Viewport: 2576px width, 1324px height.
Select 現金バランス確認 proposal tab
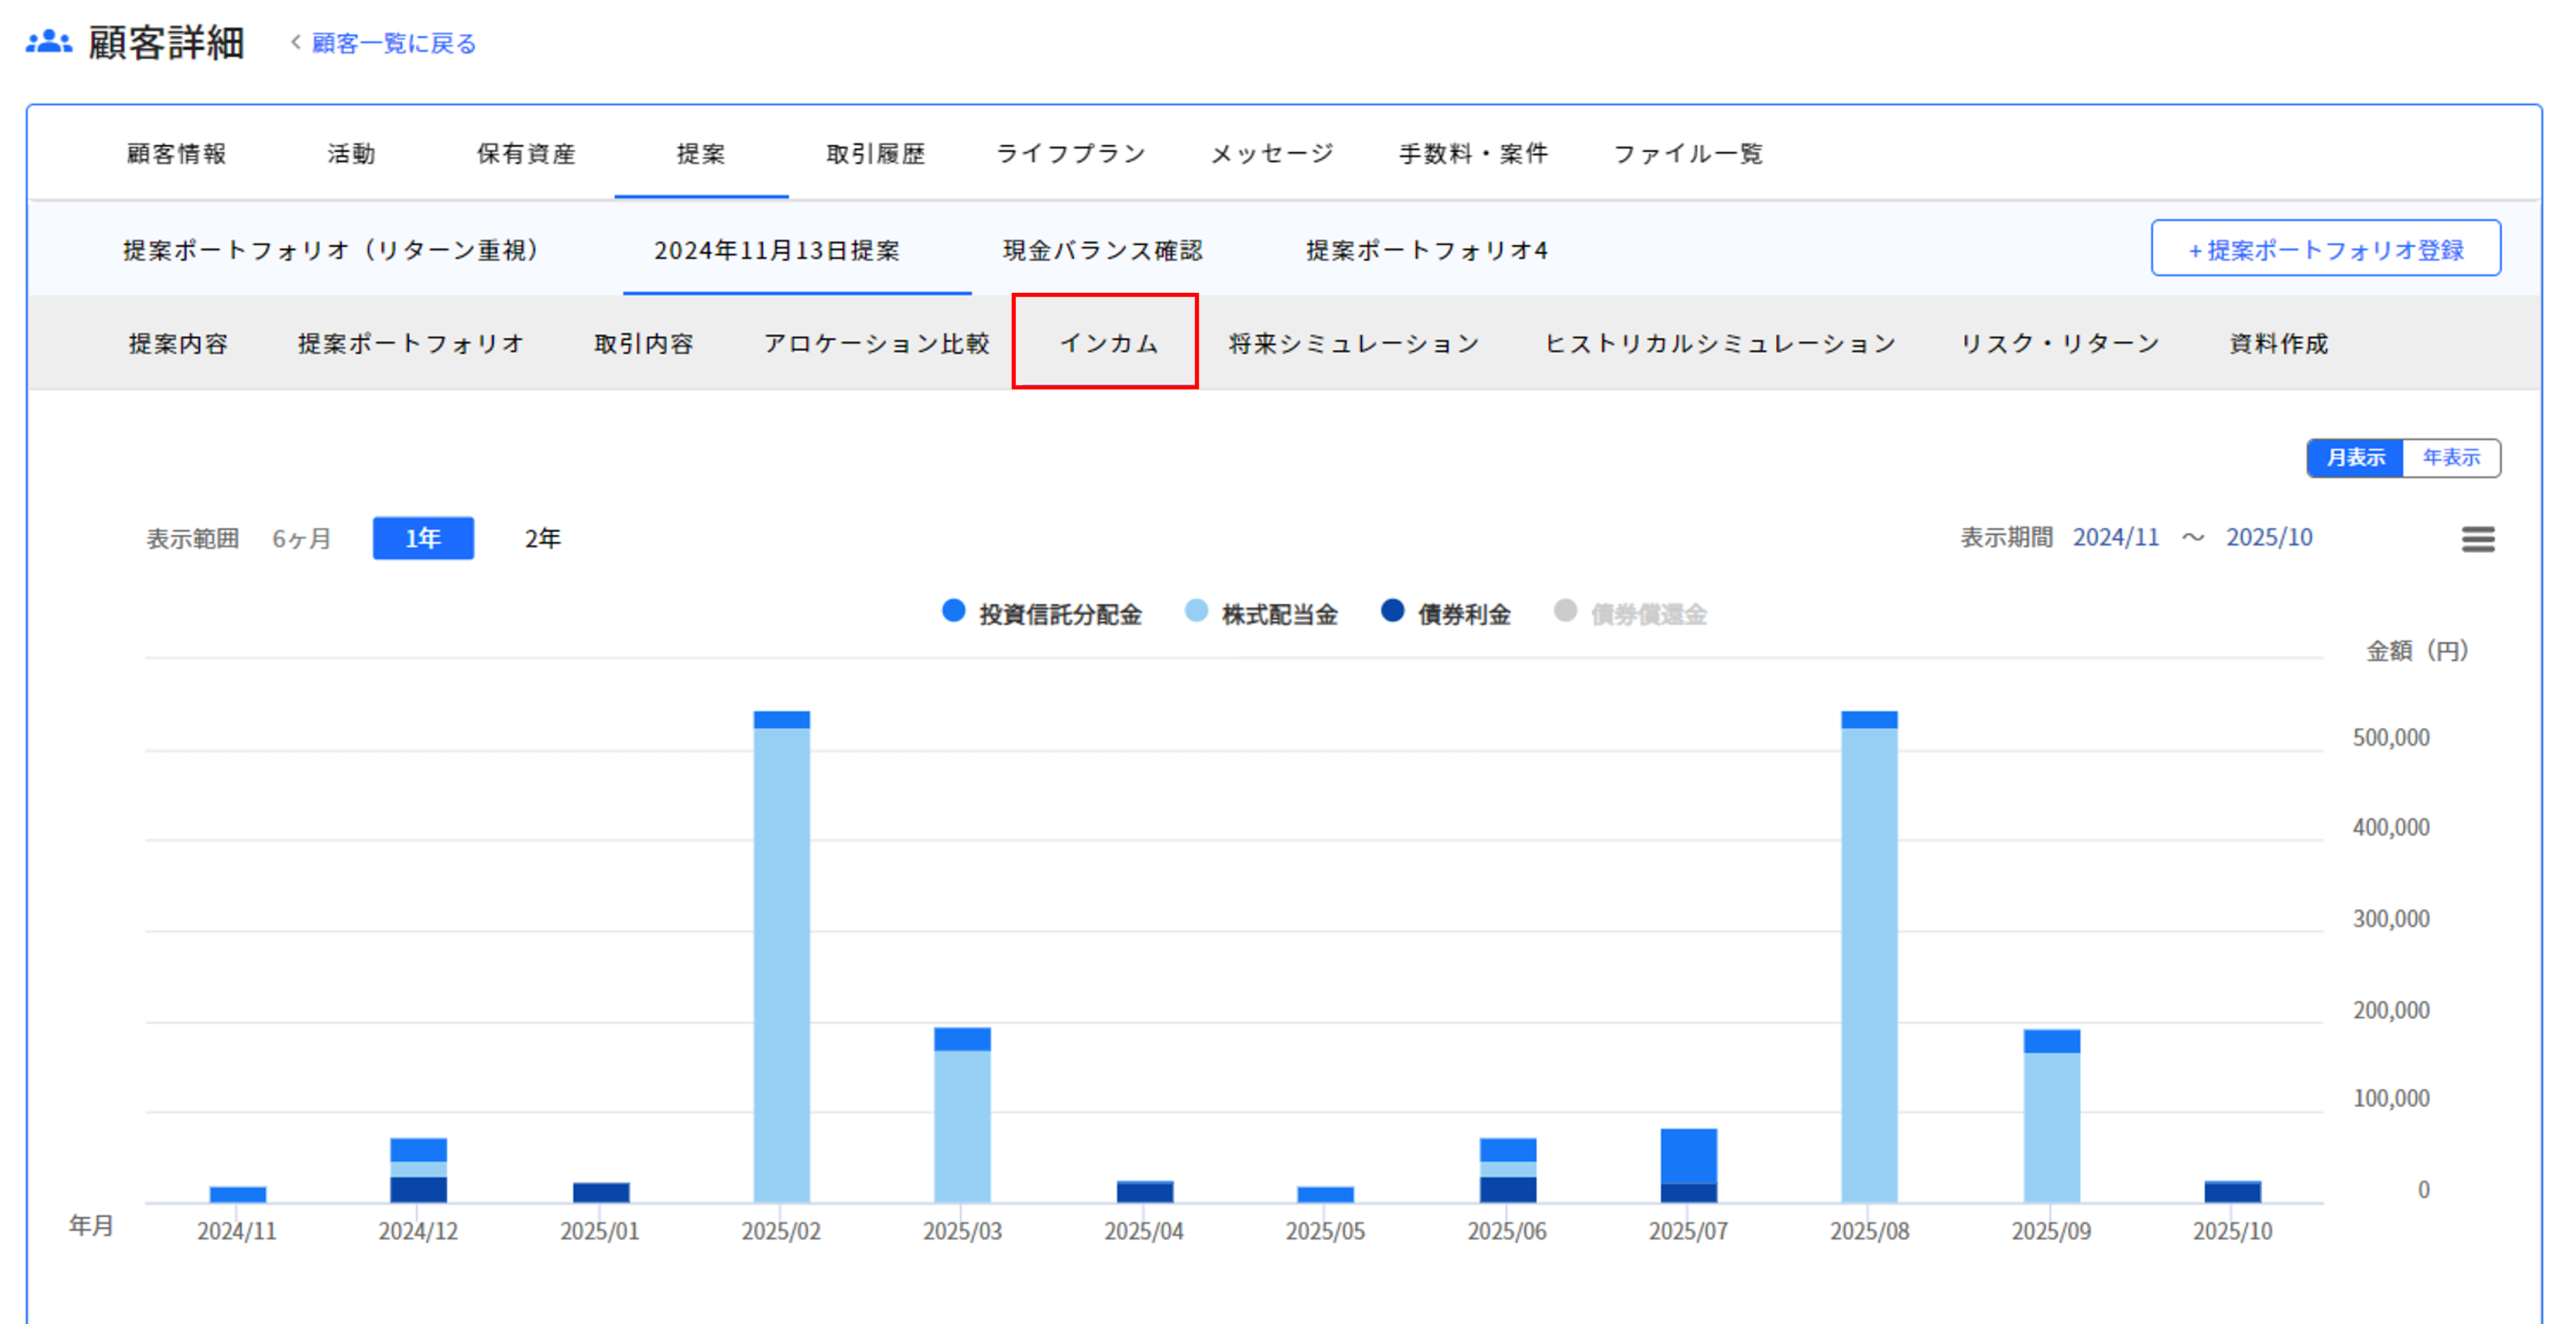tap(1102, 250)
